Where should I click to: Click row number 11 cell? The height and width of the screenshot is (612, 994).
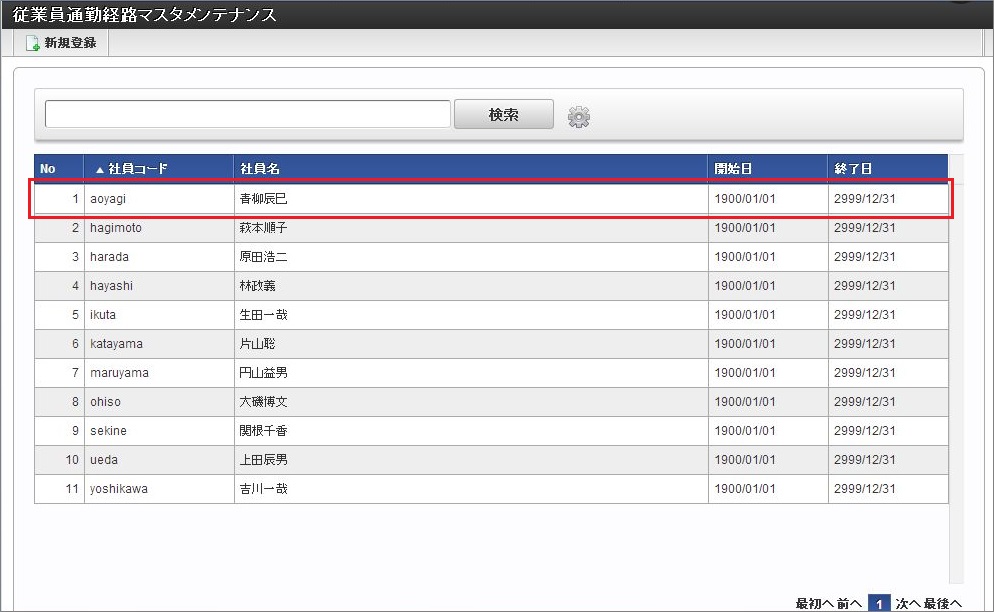[60, 489]
